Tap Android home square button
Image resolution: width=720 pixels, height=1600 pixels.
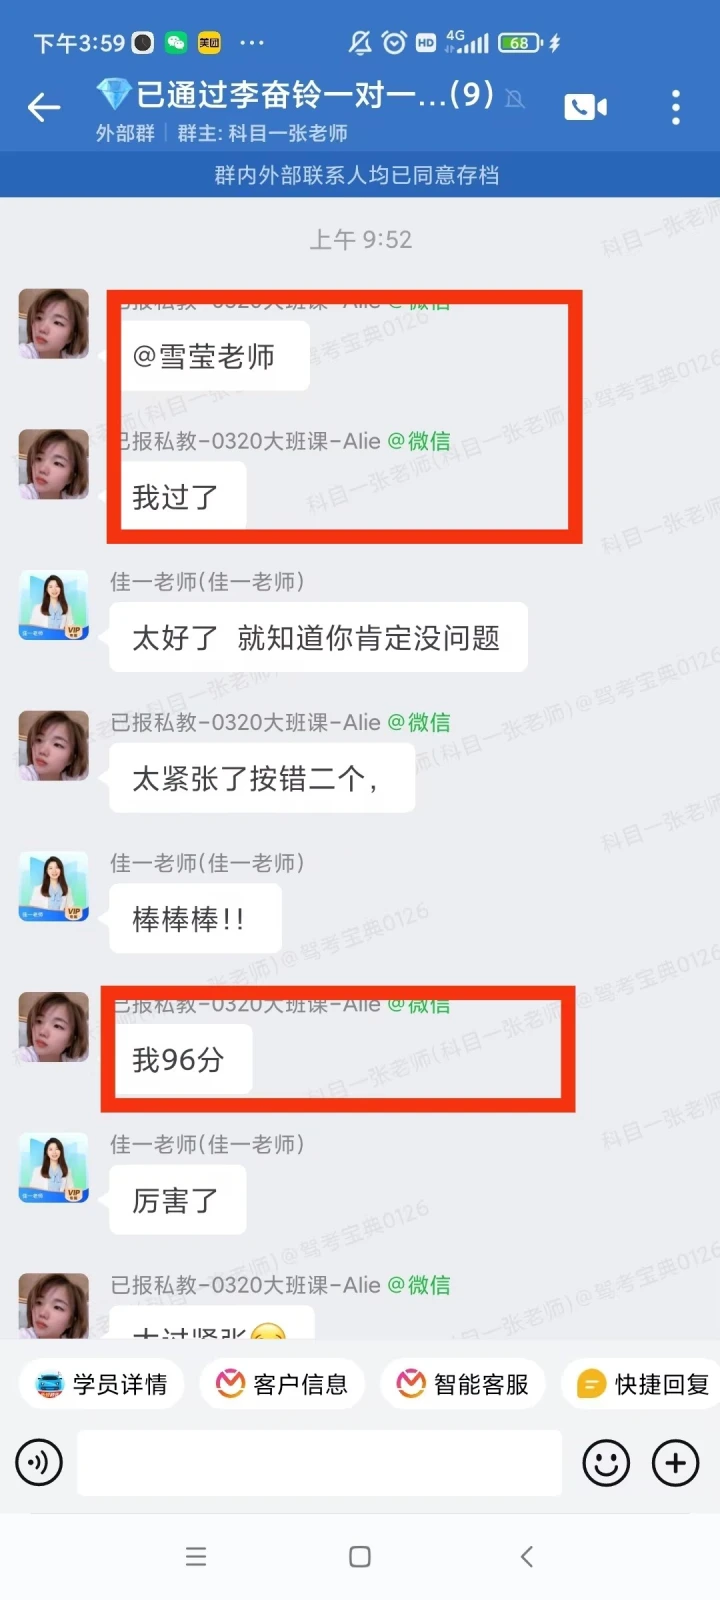(x=360, y=1556)
